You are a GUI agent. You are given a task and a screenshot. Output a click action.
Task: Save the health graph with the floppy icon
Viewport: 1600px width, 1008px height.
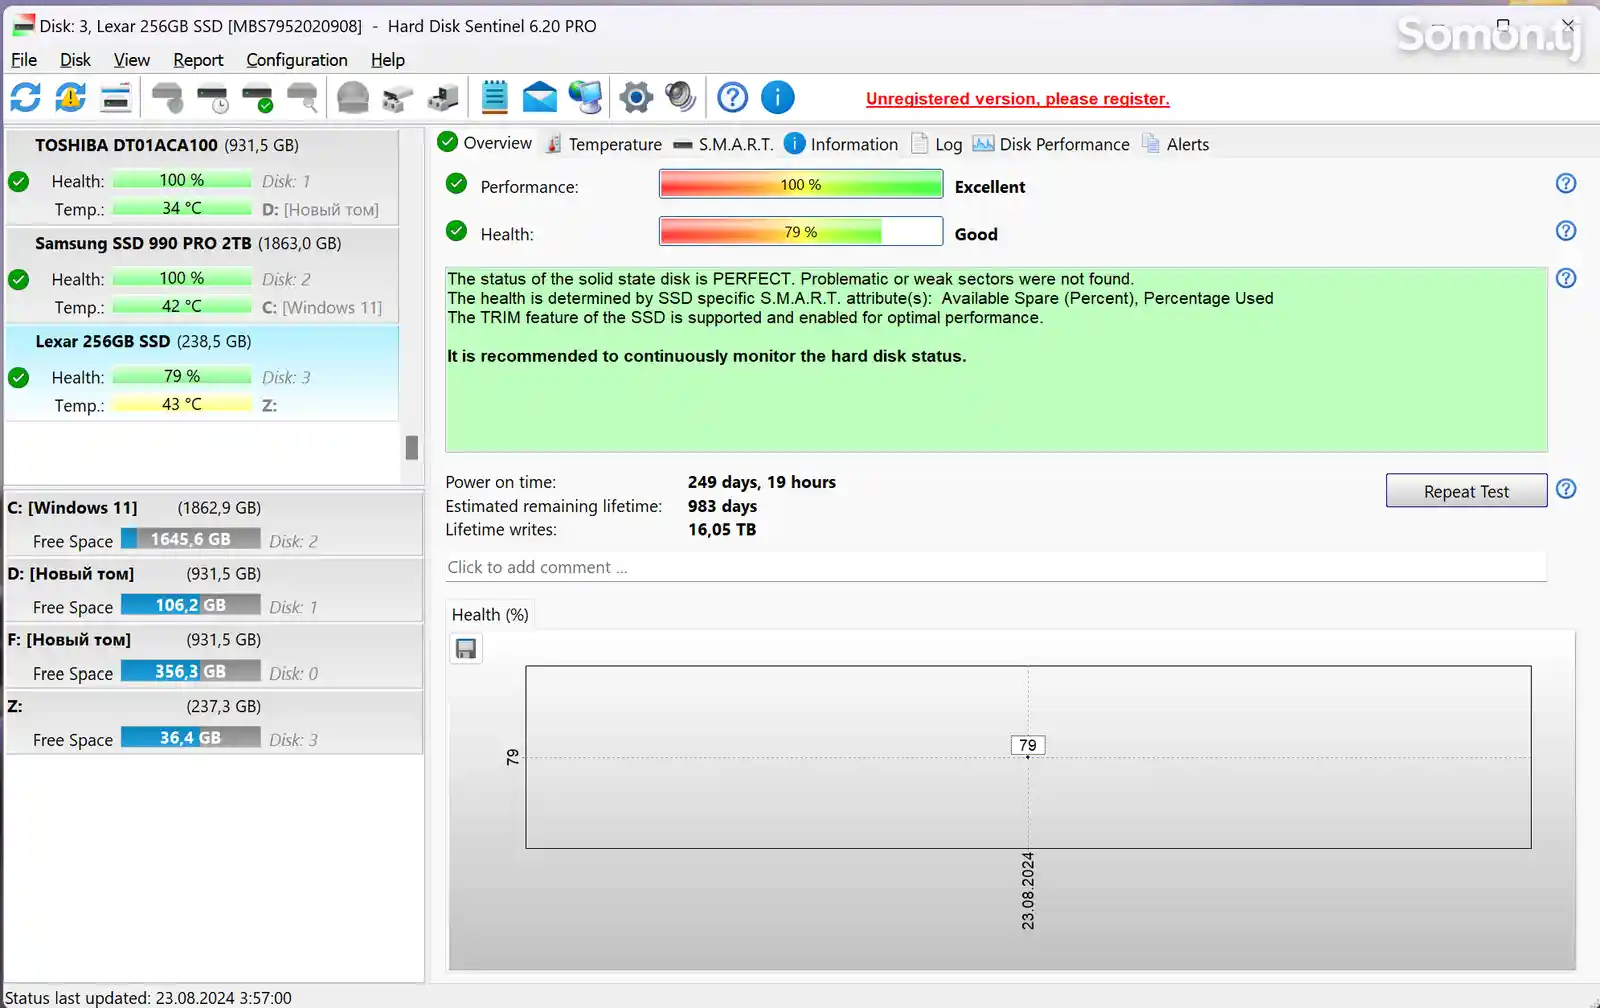[x=466, y=649]
